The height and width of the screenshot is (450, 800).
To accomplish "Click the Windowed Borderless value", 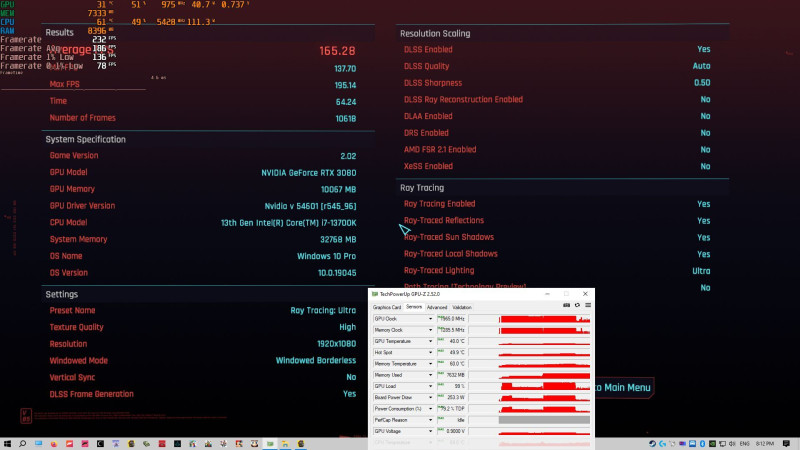I will click(x=316, y=361).
